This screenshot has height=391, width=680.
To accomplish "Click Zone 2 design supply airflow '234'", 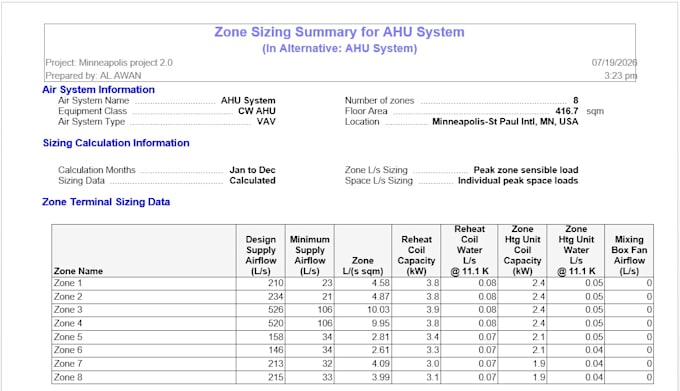I will click(276, 297).
